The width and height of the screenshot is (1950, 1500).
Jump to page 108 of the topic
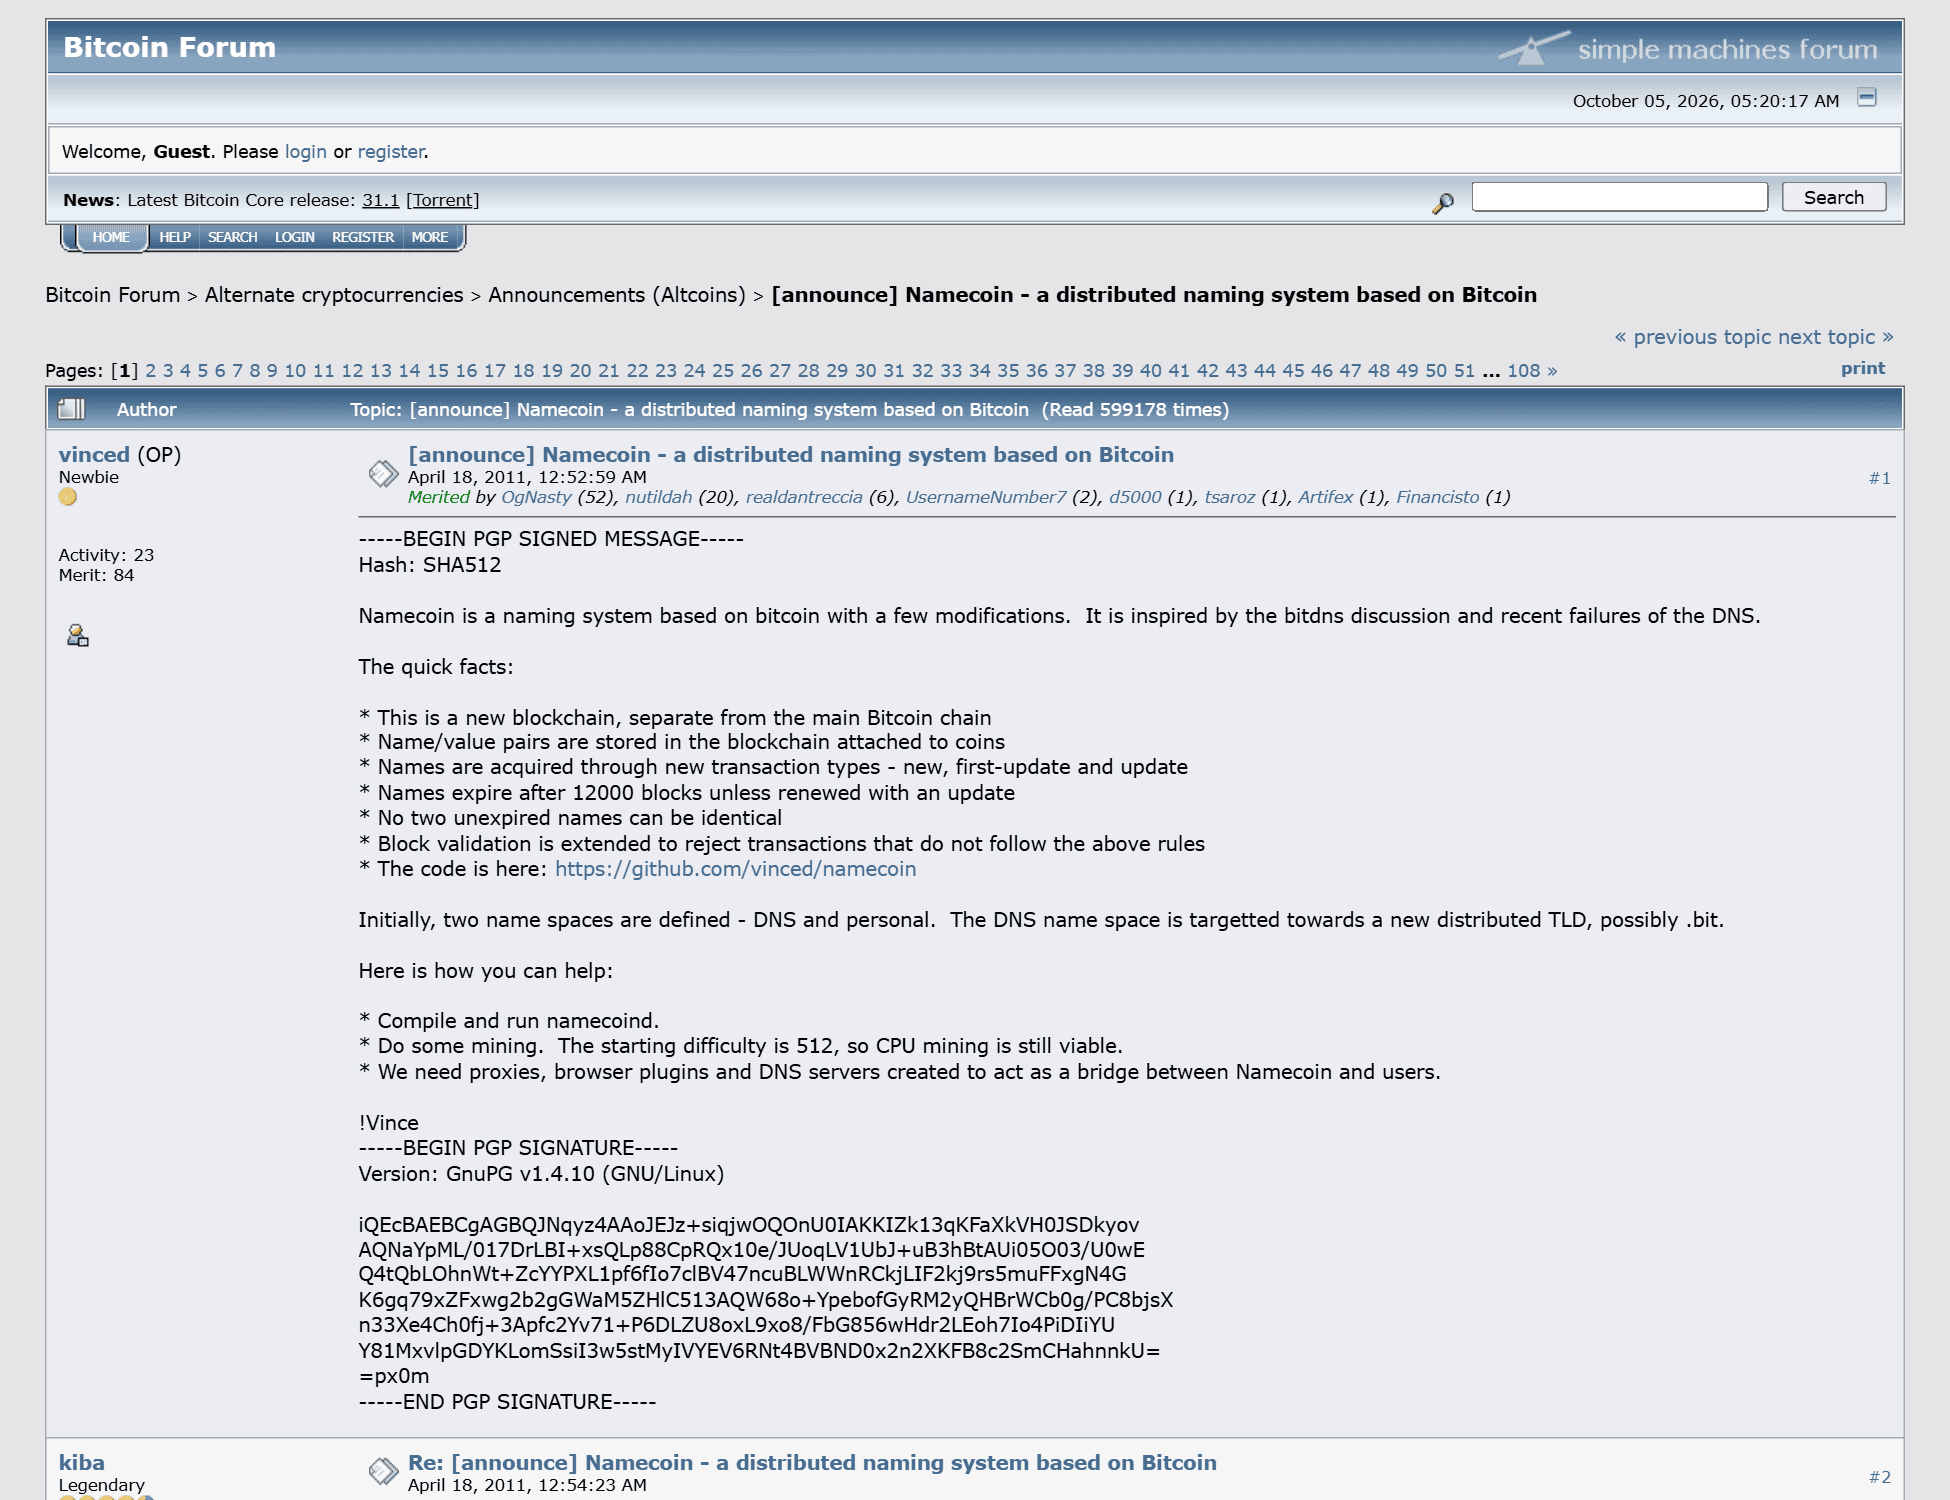[1524, 371]
